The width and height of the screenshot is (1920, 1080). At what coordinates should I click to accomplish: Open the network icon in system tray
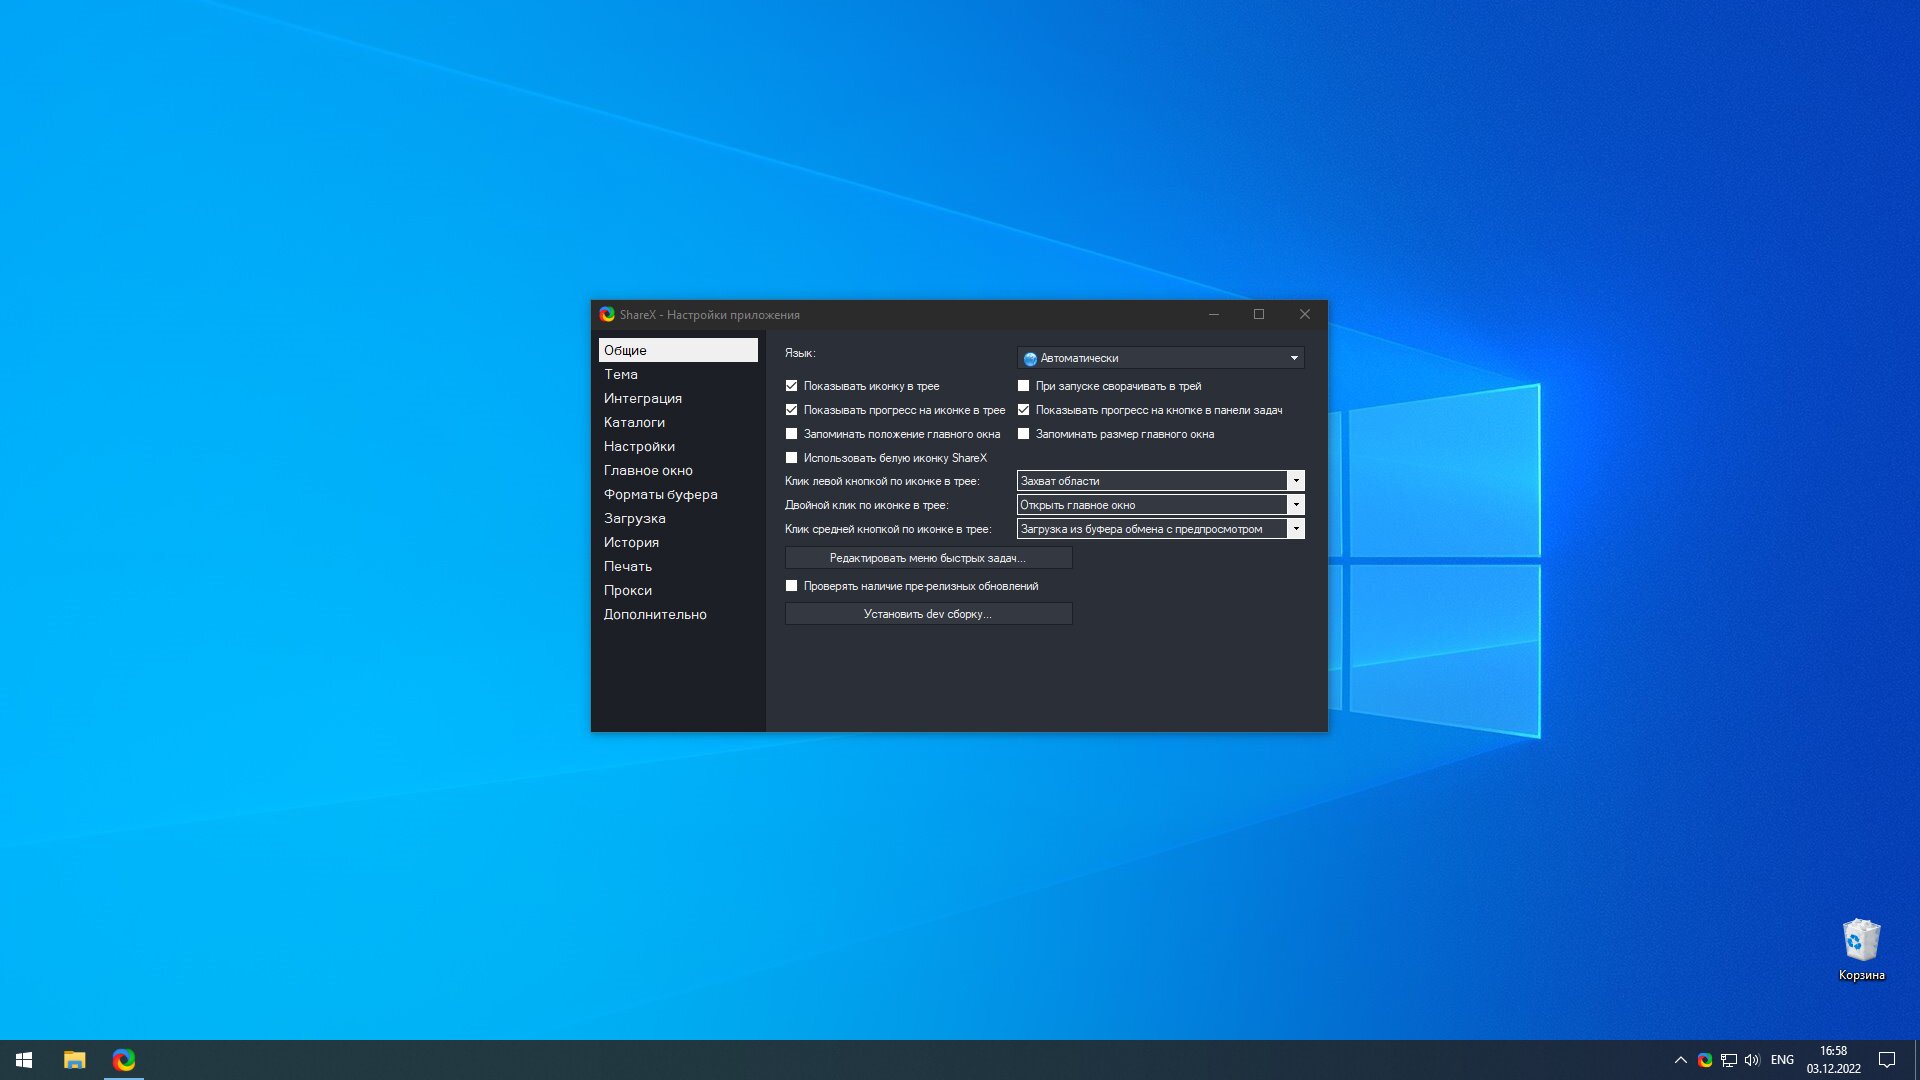point(1729,1060)
